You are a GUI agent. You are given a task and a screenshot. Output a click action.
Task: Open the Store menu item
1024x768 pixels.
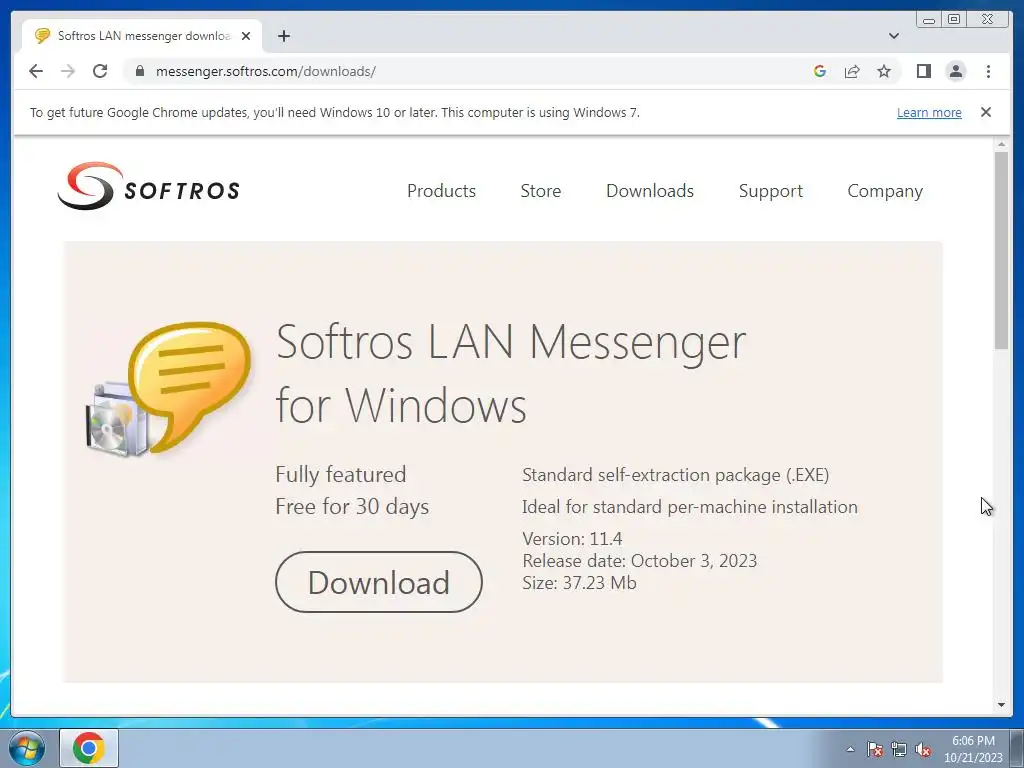(x=541, y=191)
